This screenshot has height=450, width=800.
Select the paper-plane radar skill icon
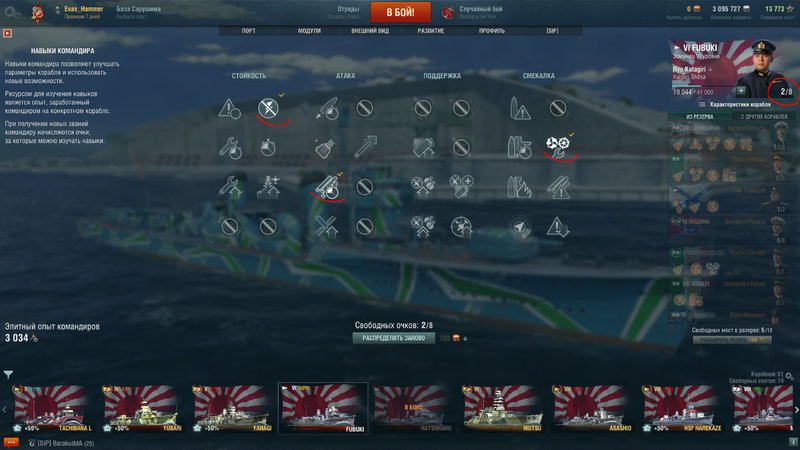point(519,227)
